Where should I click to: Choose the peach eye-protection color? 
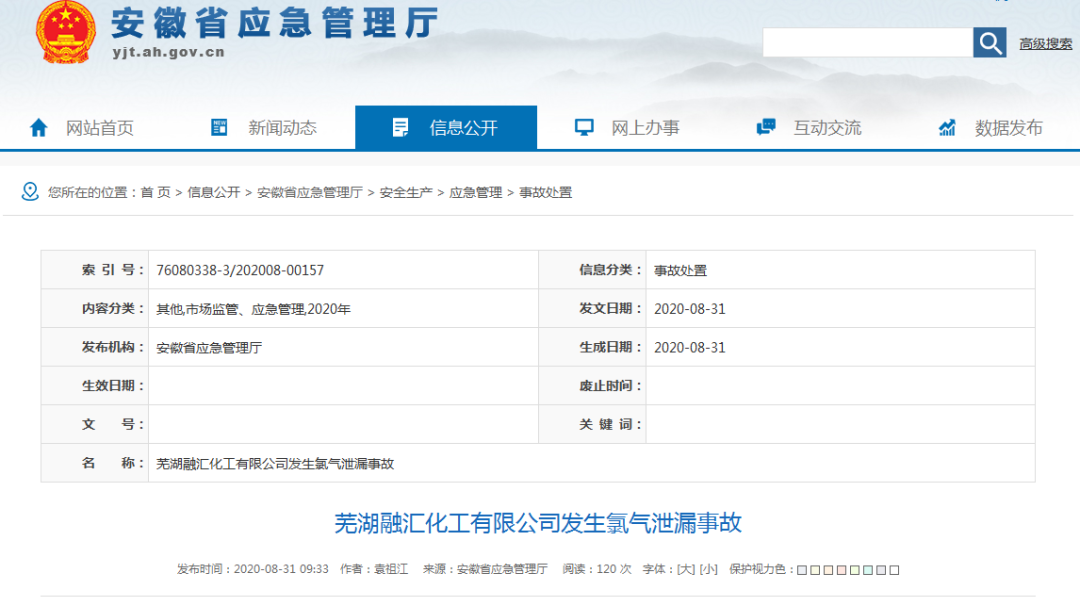click(828, 570)
